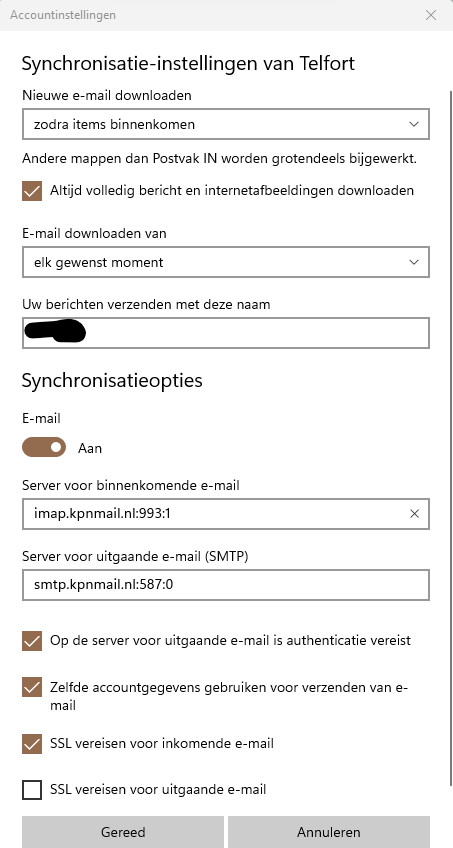Image resolution: width=453 pixels, height=848 pixels.
Task: Close the Accountinstellingen dialog
Action: click(431, 15)
